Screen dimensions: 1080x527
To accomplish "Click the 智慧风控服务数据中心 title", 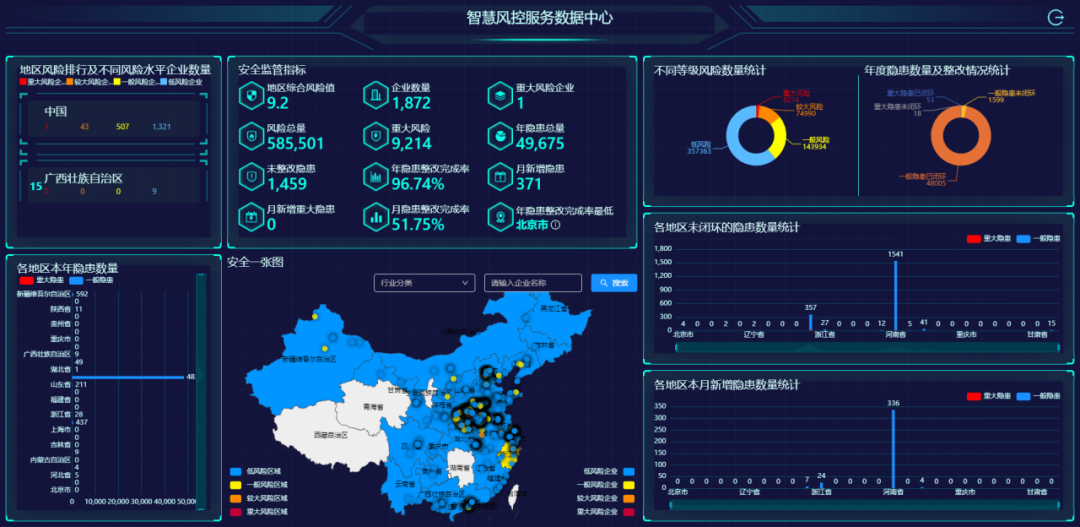I will 540,18.
